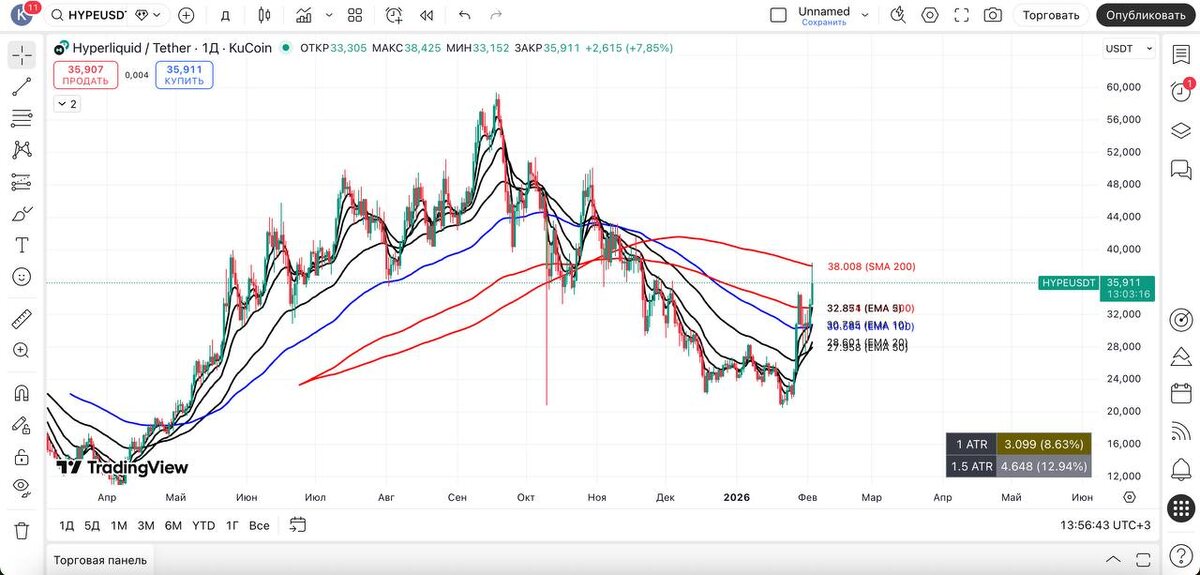Expand the indicators favorites dropdown arrow
The width and height of the screenshot is (1200, 575).
pos(331,15)
